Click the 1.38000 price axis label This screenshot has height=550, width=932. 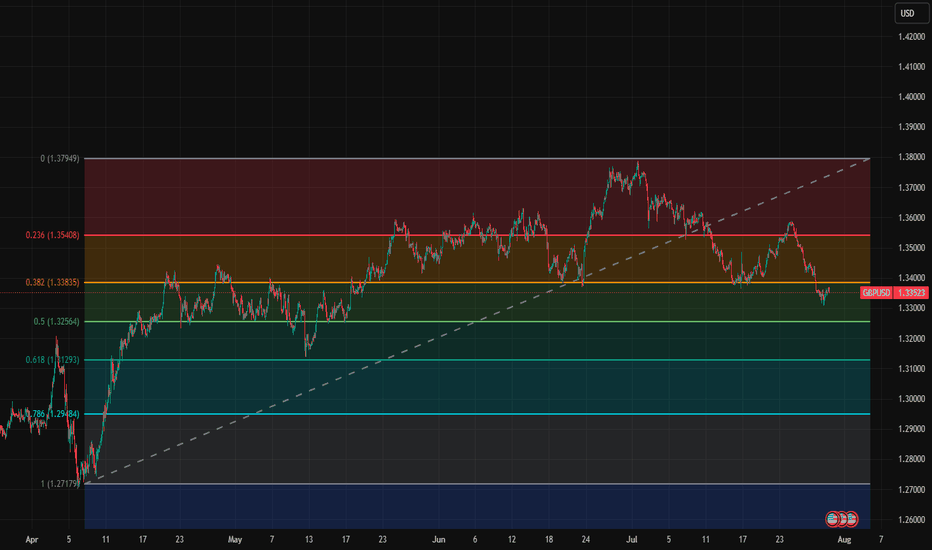pos(912,158)
